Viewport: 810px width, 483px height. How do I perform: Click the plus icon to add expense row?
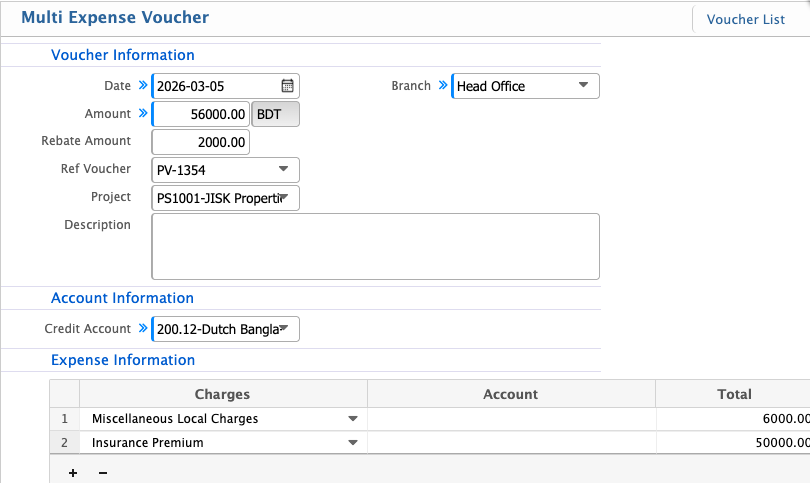(73, 473)
